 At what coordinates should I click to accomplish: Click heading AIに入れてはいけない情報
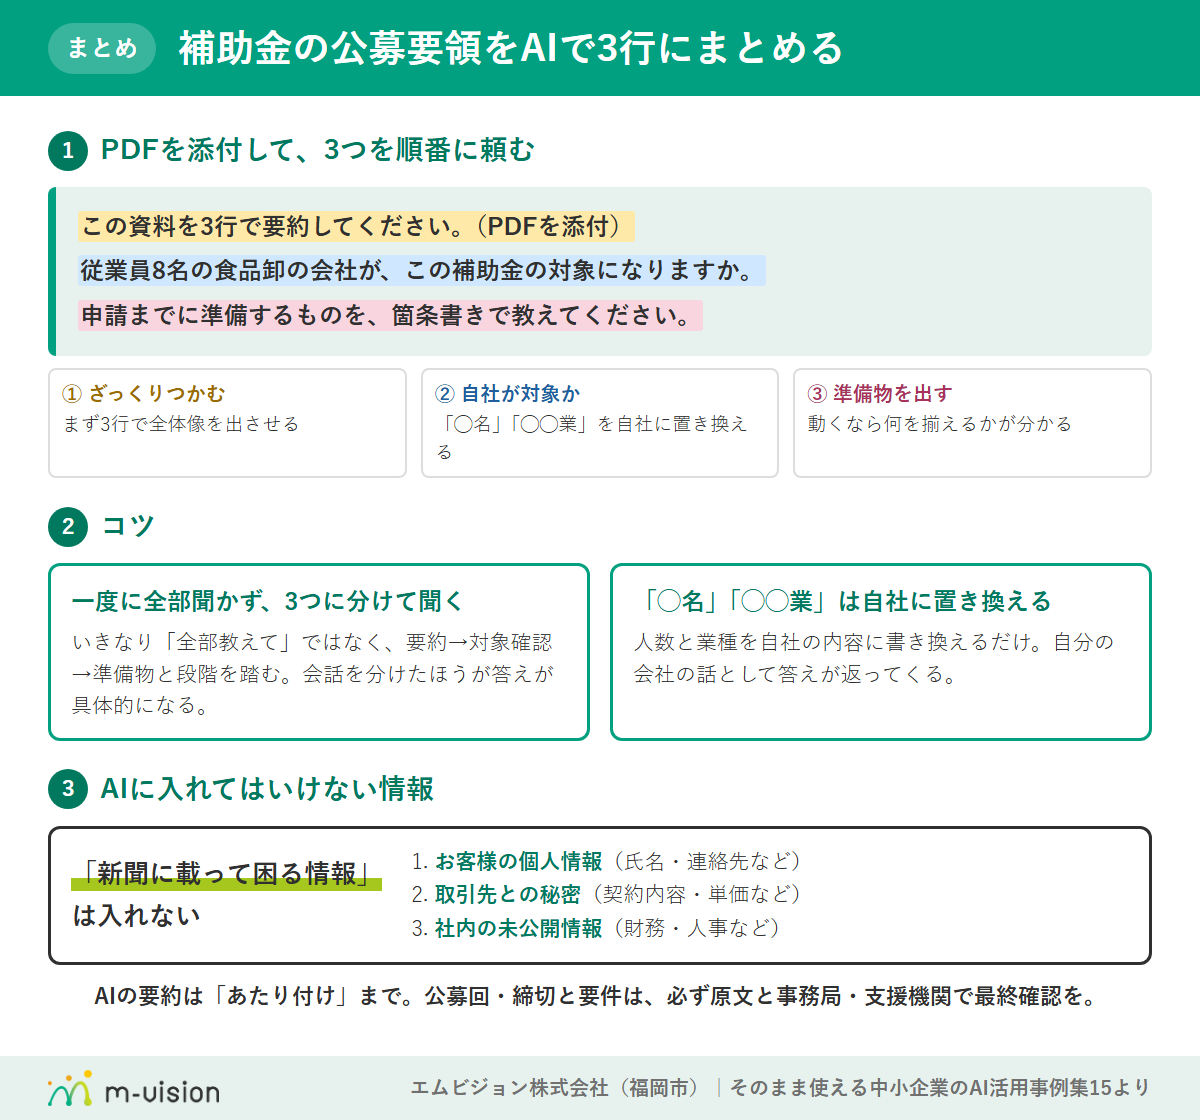(267, 789)
